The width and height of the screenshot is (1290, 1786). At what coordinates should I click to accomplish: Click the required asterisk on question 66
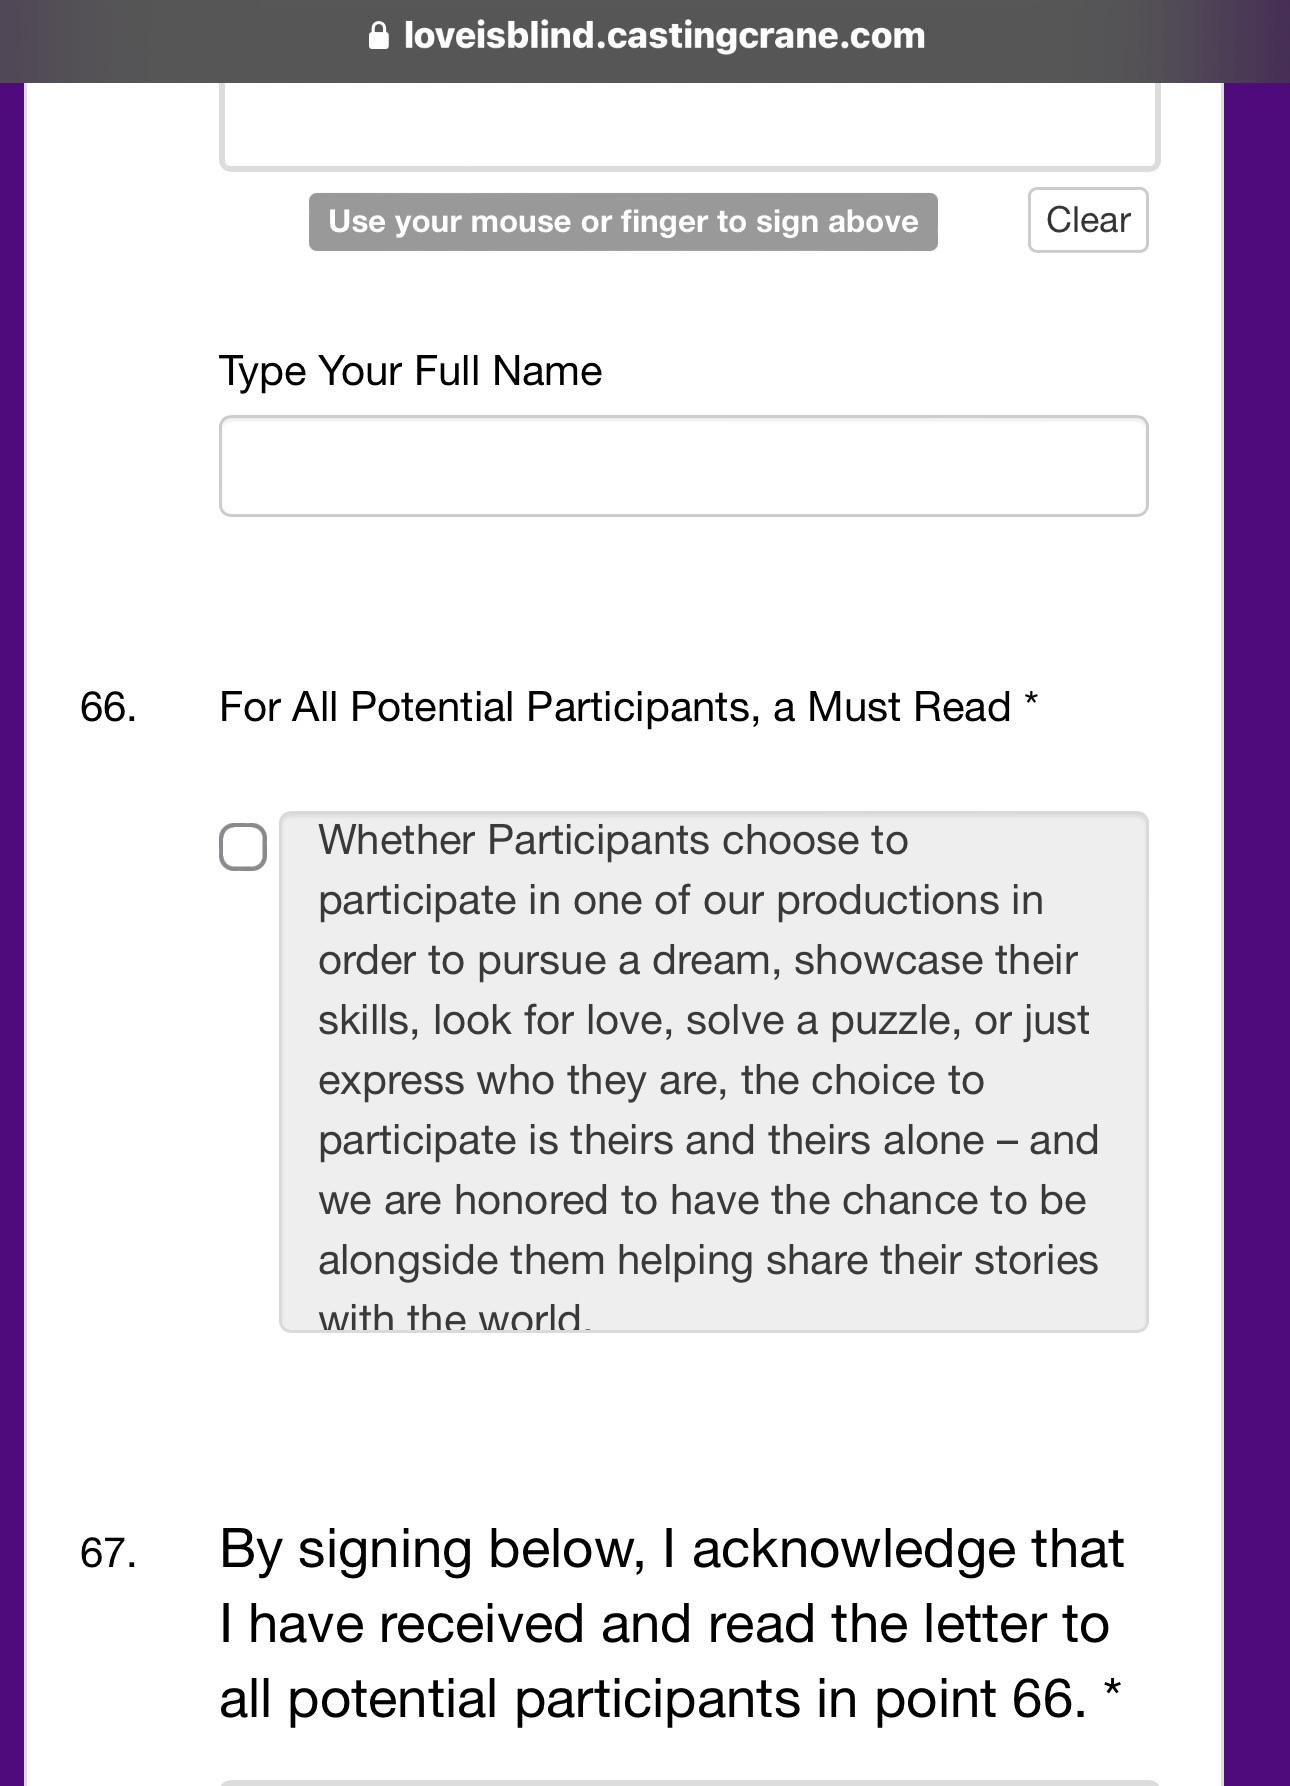1031,703
